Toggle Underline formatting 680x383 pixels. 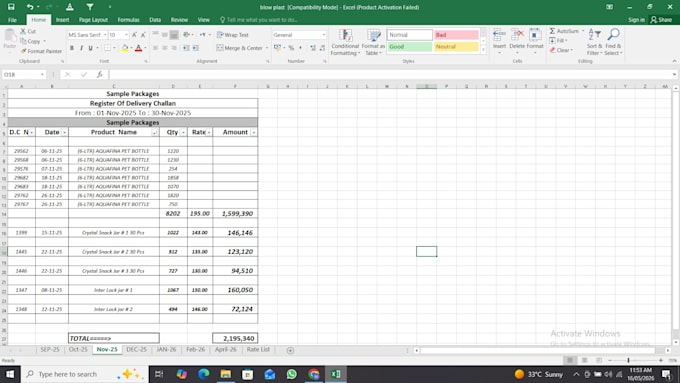90,48
